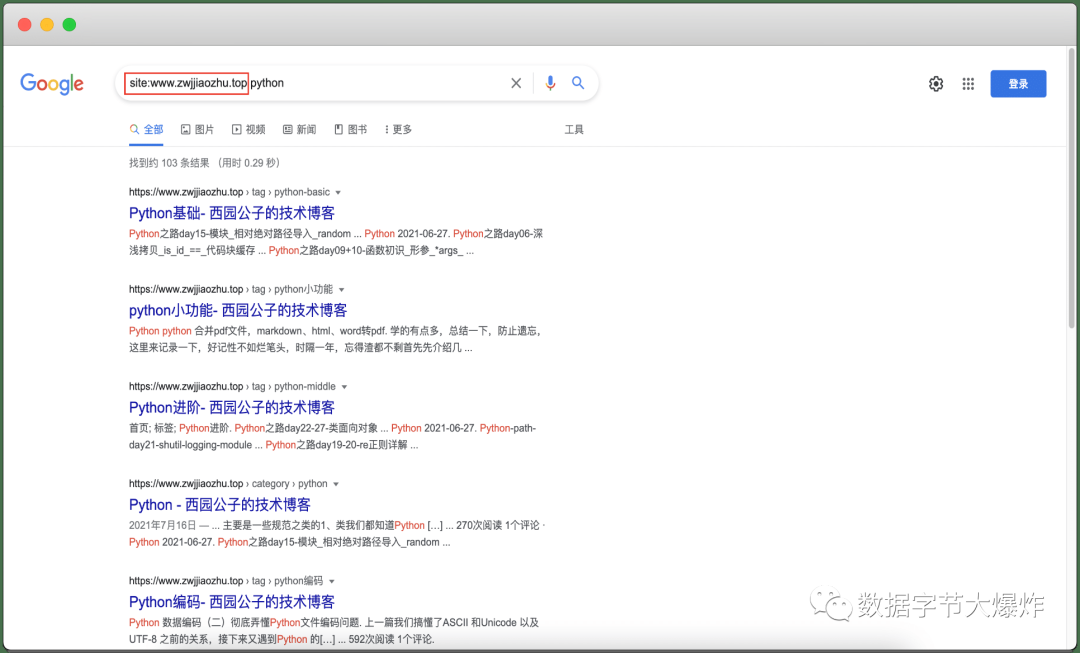This screenshot has height=653, width=1080.
Task: Click the 登录 sign-in button
Action: (1018, 84)
